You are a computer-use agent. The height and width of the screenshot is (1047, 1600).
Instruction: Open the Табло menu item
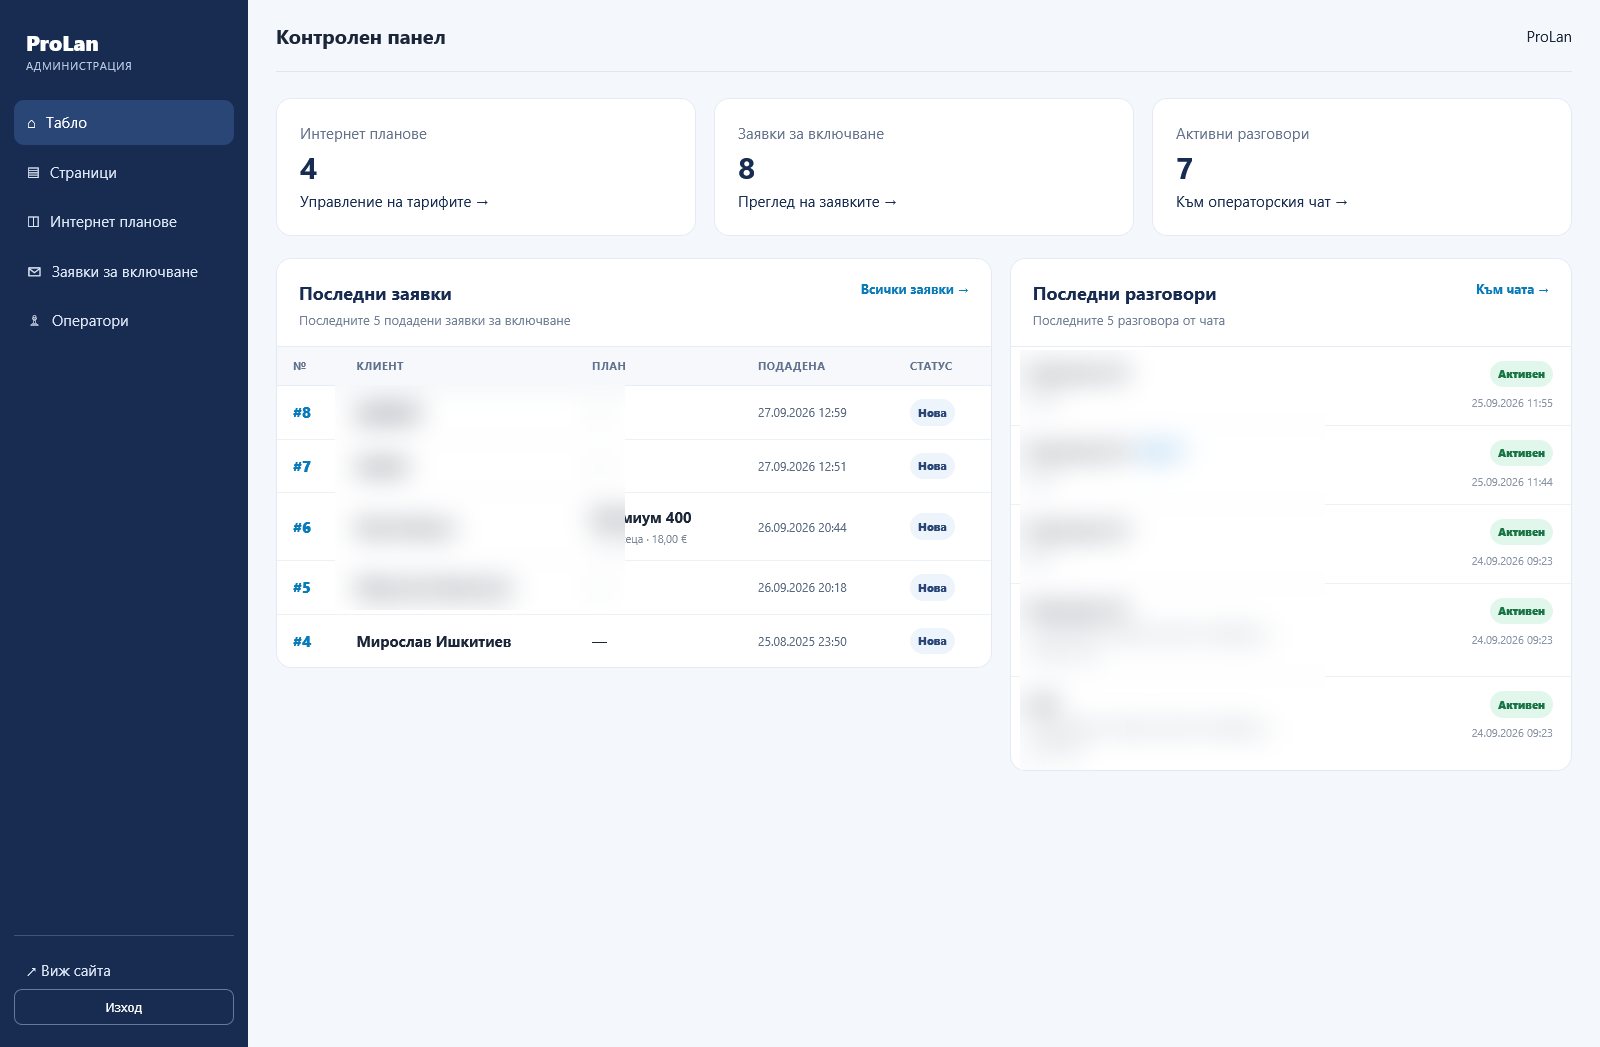click(x=124, y=123)
